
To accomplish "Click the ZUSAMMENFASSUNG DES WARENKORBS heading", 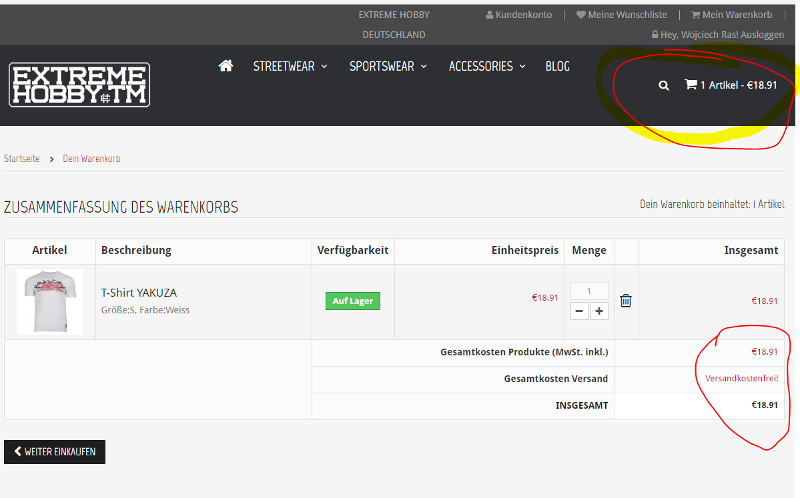I will coord(121,207).
